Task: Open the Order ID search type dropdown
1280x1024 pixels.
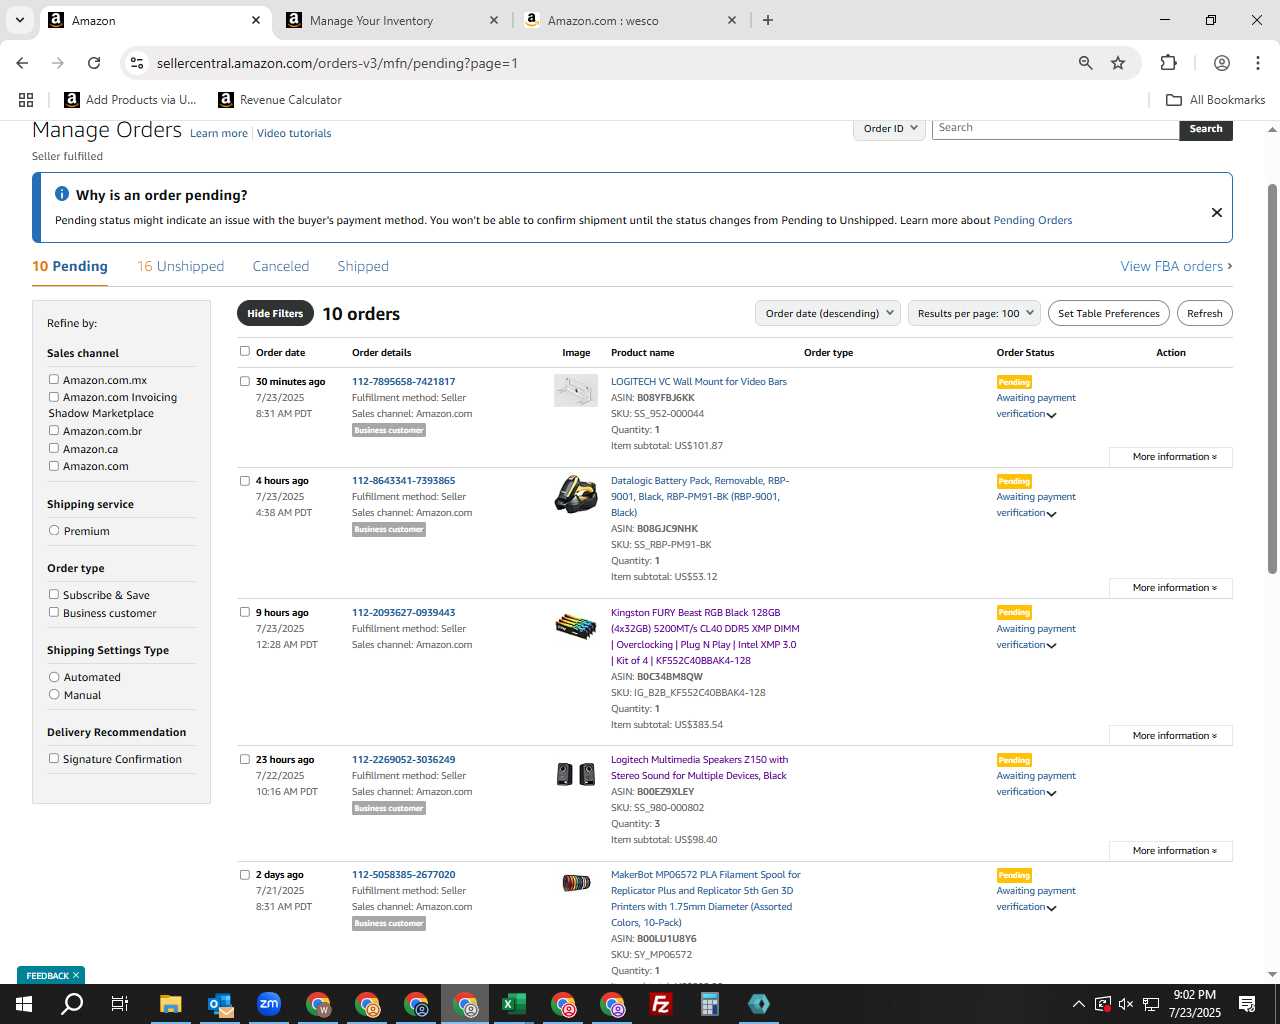Action: pos(889,128)
